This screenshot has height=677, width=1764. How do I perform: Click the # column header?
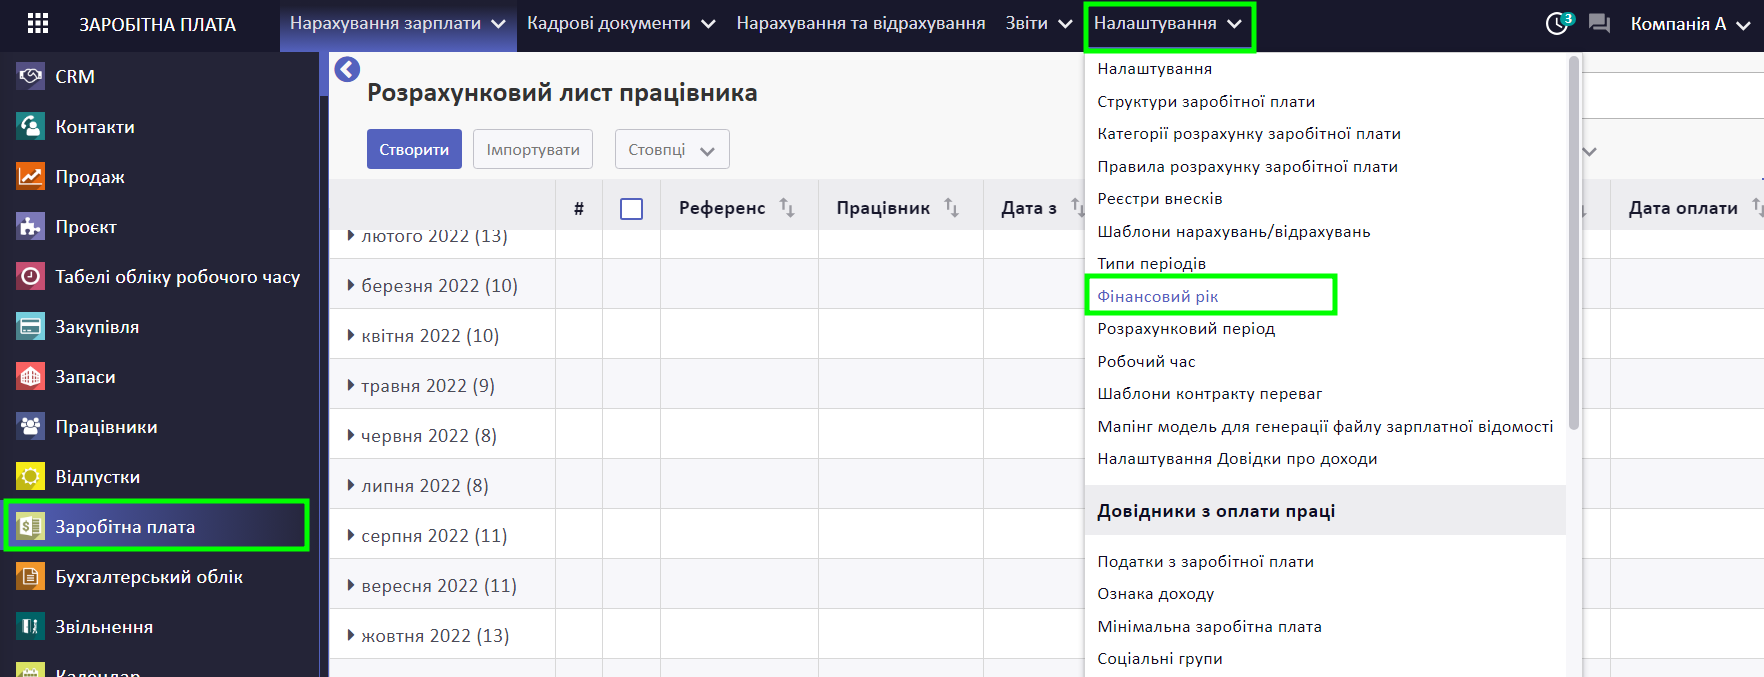(x=579, y=208)
